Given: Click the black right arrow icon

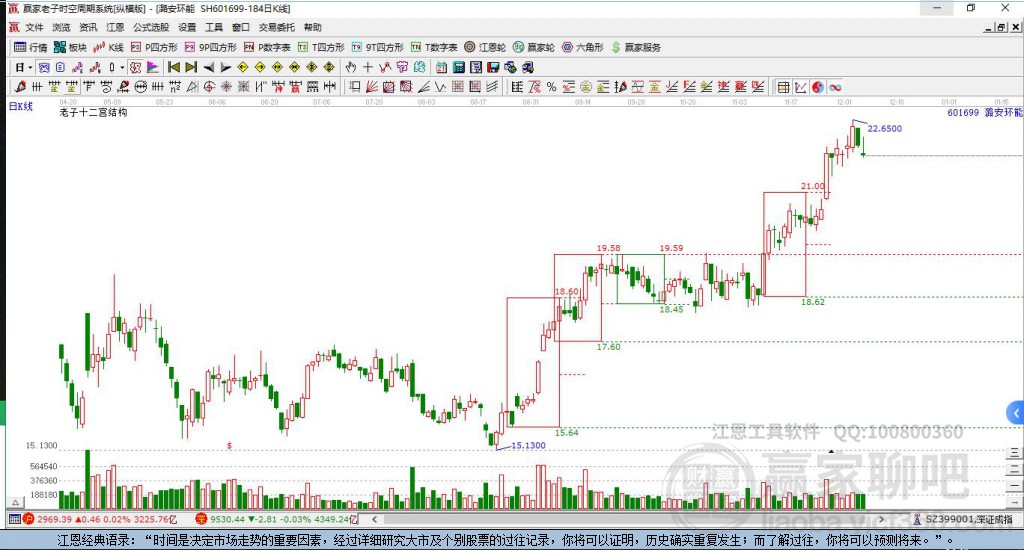Looking at the screenshot, I should point(225,67).
